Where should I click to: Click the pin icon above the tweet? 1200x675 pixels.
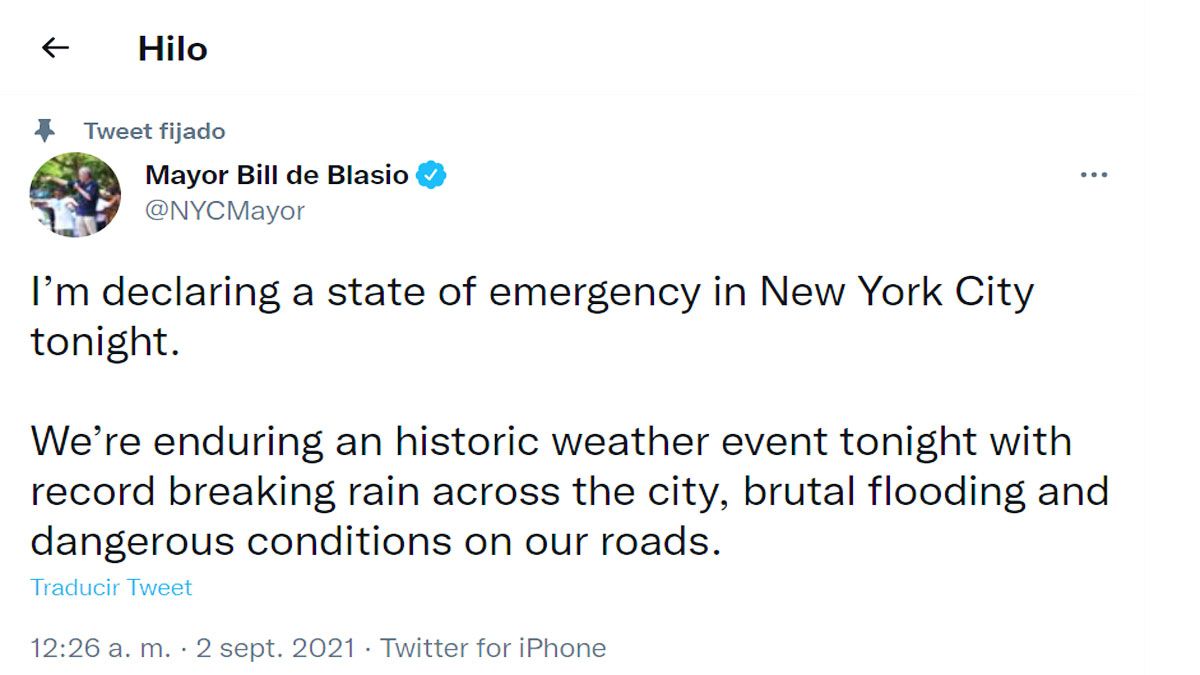pos(44,130)
